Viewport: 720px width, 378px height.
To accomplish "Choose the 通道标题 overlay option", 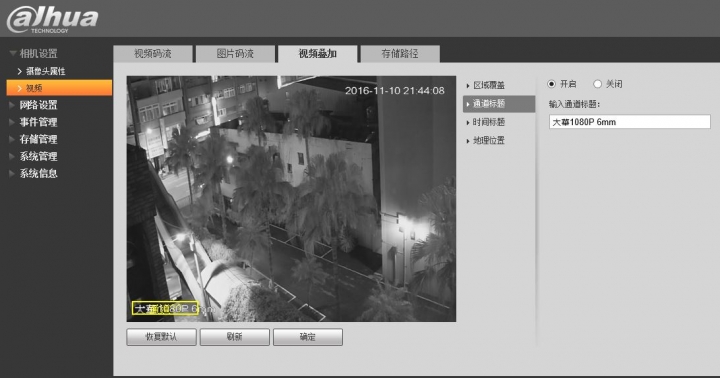I will pyautogui.click(x=499, y=104).
